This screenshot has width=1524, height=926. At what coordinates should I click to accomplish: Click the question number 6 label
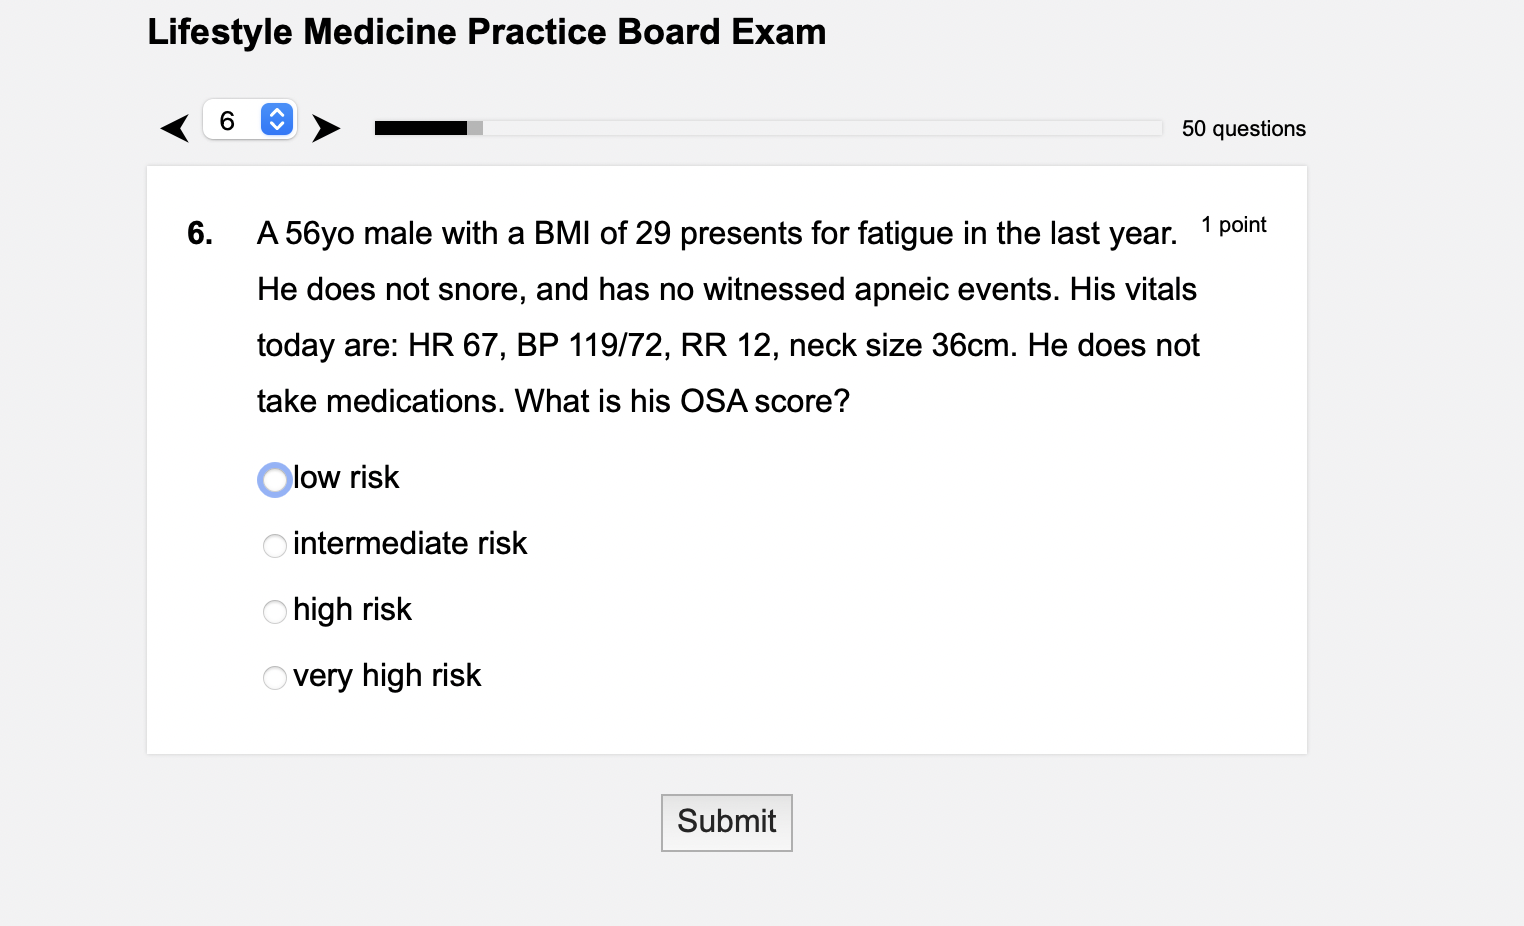pos(200,233)
